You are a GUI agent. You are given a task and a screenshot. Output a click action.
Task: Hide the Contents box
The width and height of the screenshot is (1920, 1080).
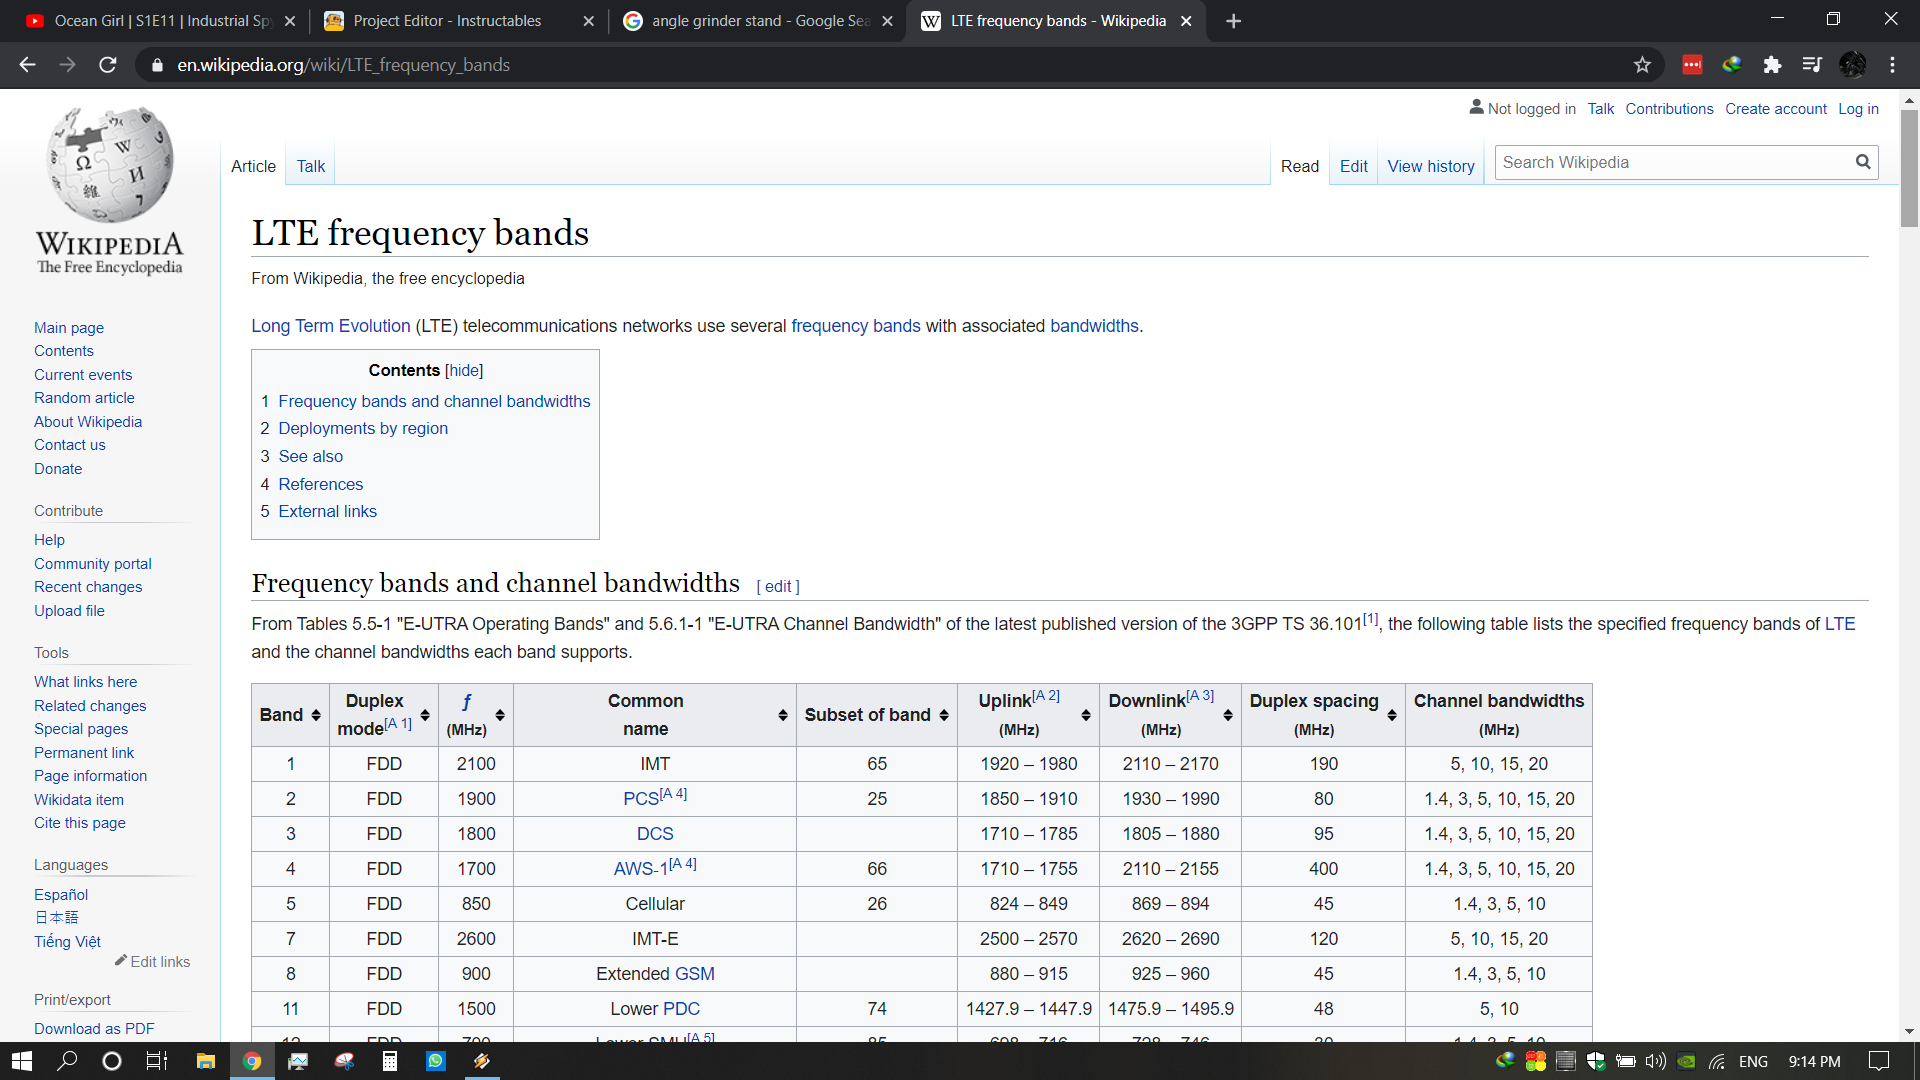[x=463, y=370]
